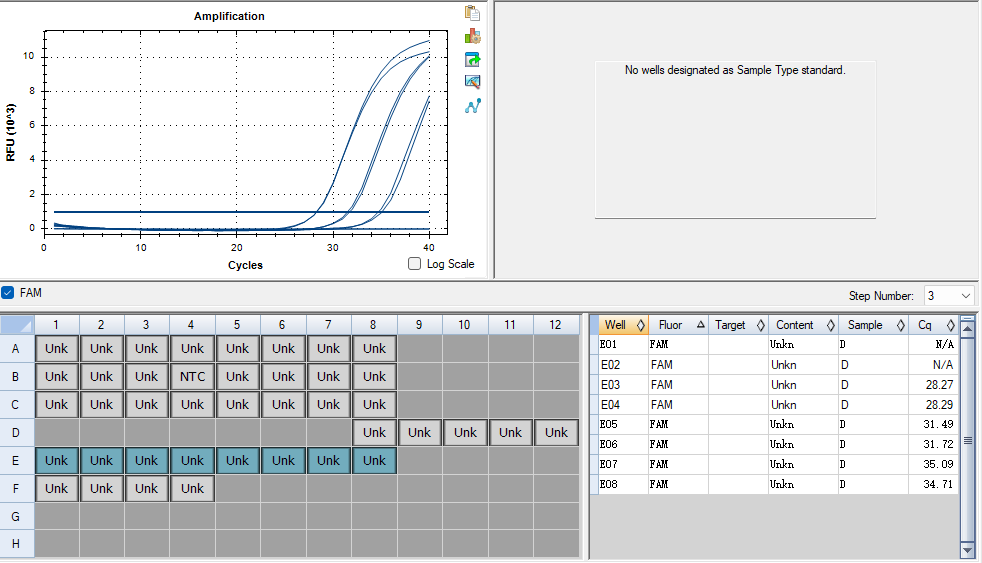Image resolution: width=982 pixels, height=563 pixels.
Task: Click the Cq value 28.29
Action: click(x=939, y=405)
